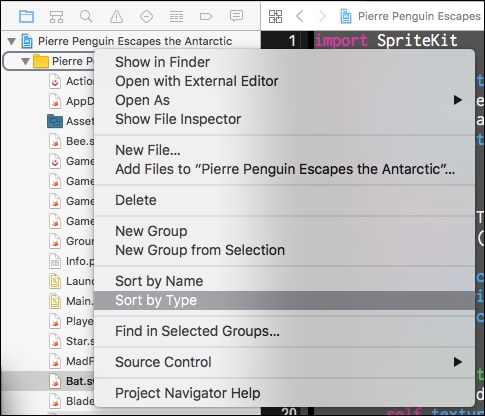Open the Project navigator folder icon
Viewport: 485px width, 416px height.
pos(26,16)
